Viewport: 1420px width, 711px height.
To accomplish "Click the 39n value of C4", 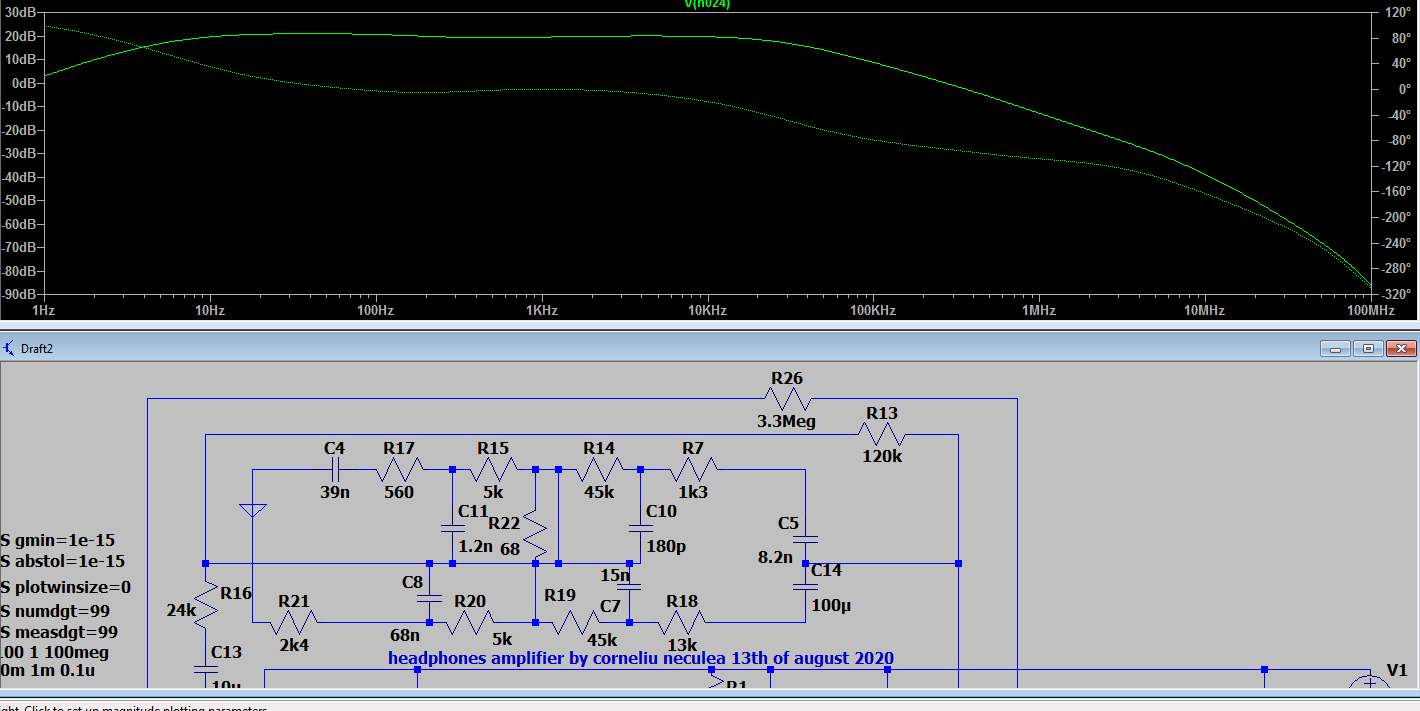I will [x=336, y=492].
